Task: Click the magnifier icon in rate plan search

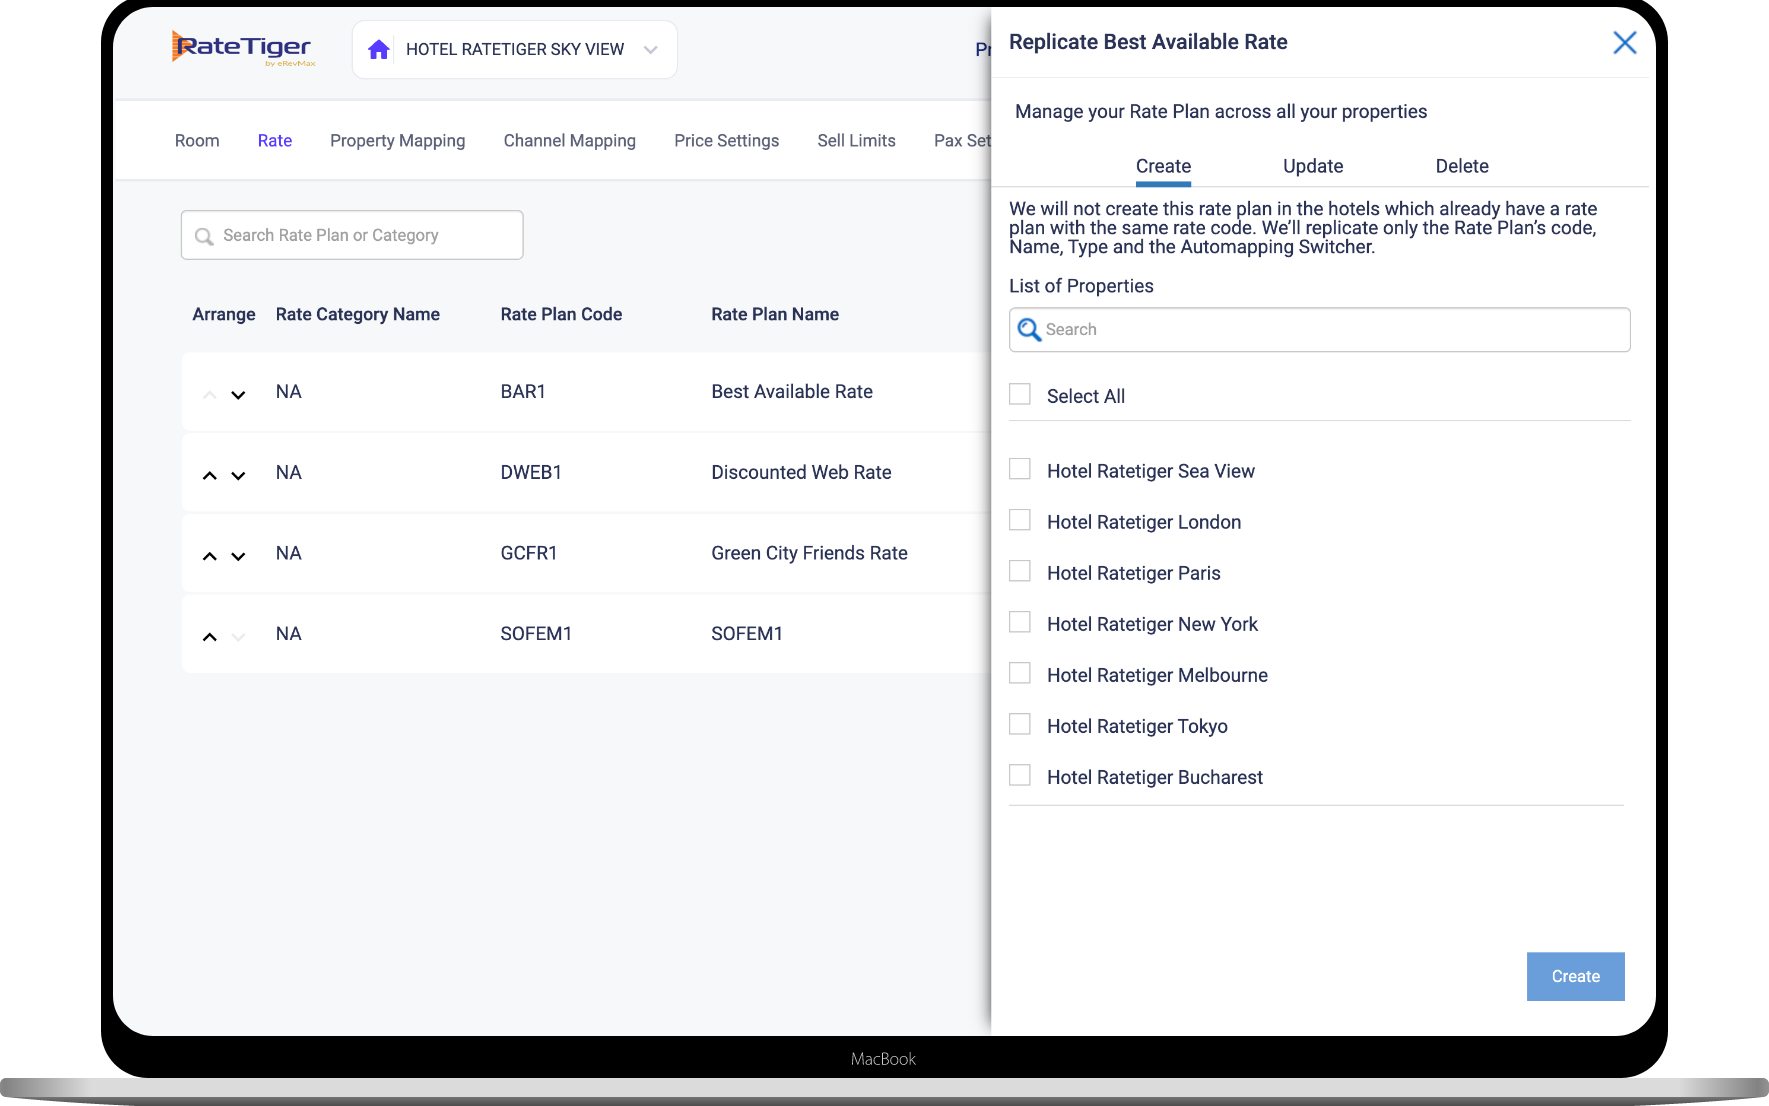Action: click(204, 236)
